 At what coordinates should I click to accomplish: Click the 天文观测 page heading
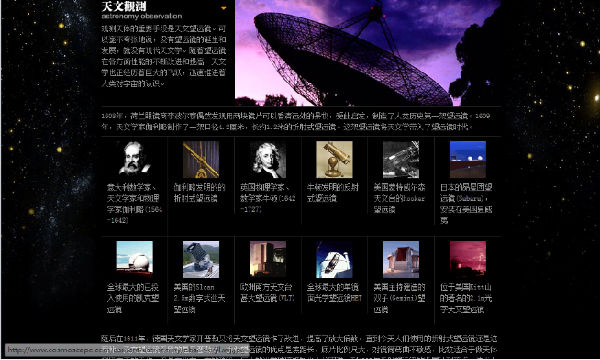tap(124, 6)
